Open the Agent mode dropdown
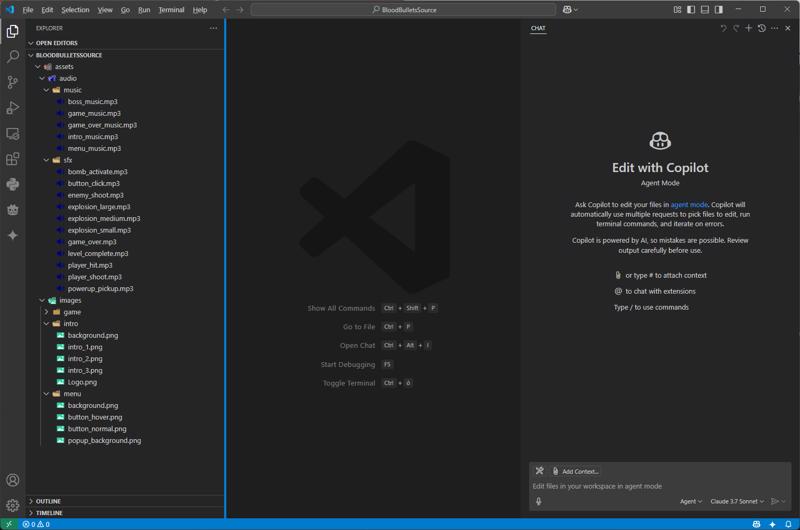The height and width of the screenshot is (530, 800). [691, 501]
